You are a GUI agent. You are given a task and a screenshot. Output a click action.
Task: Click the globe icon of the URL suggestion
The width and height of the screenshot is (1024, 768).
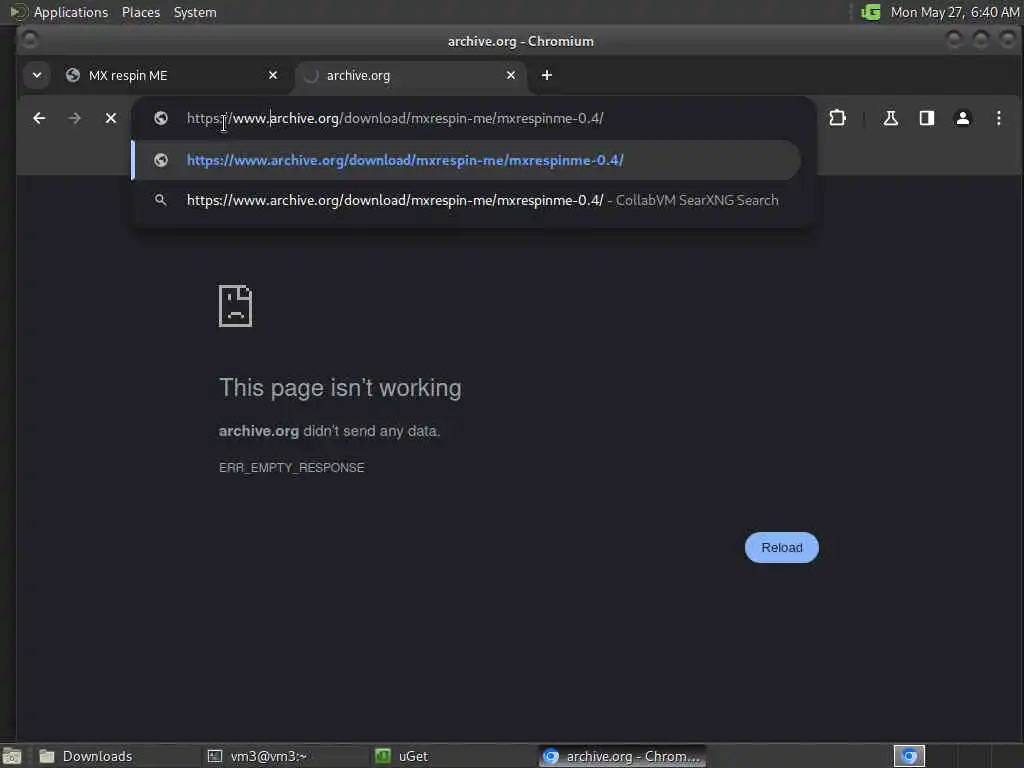click(161, 160)
